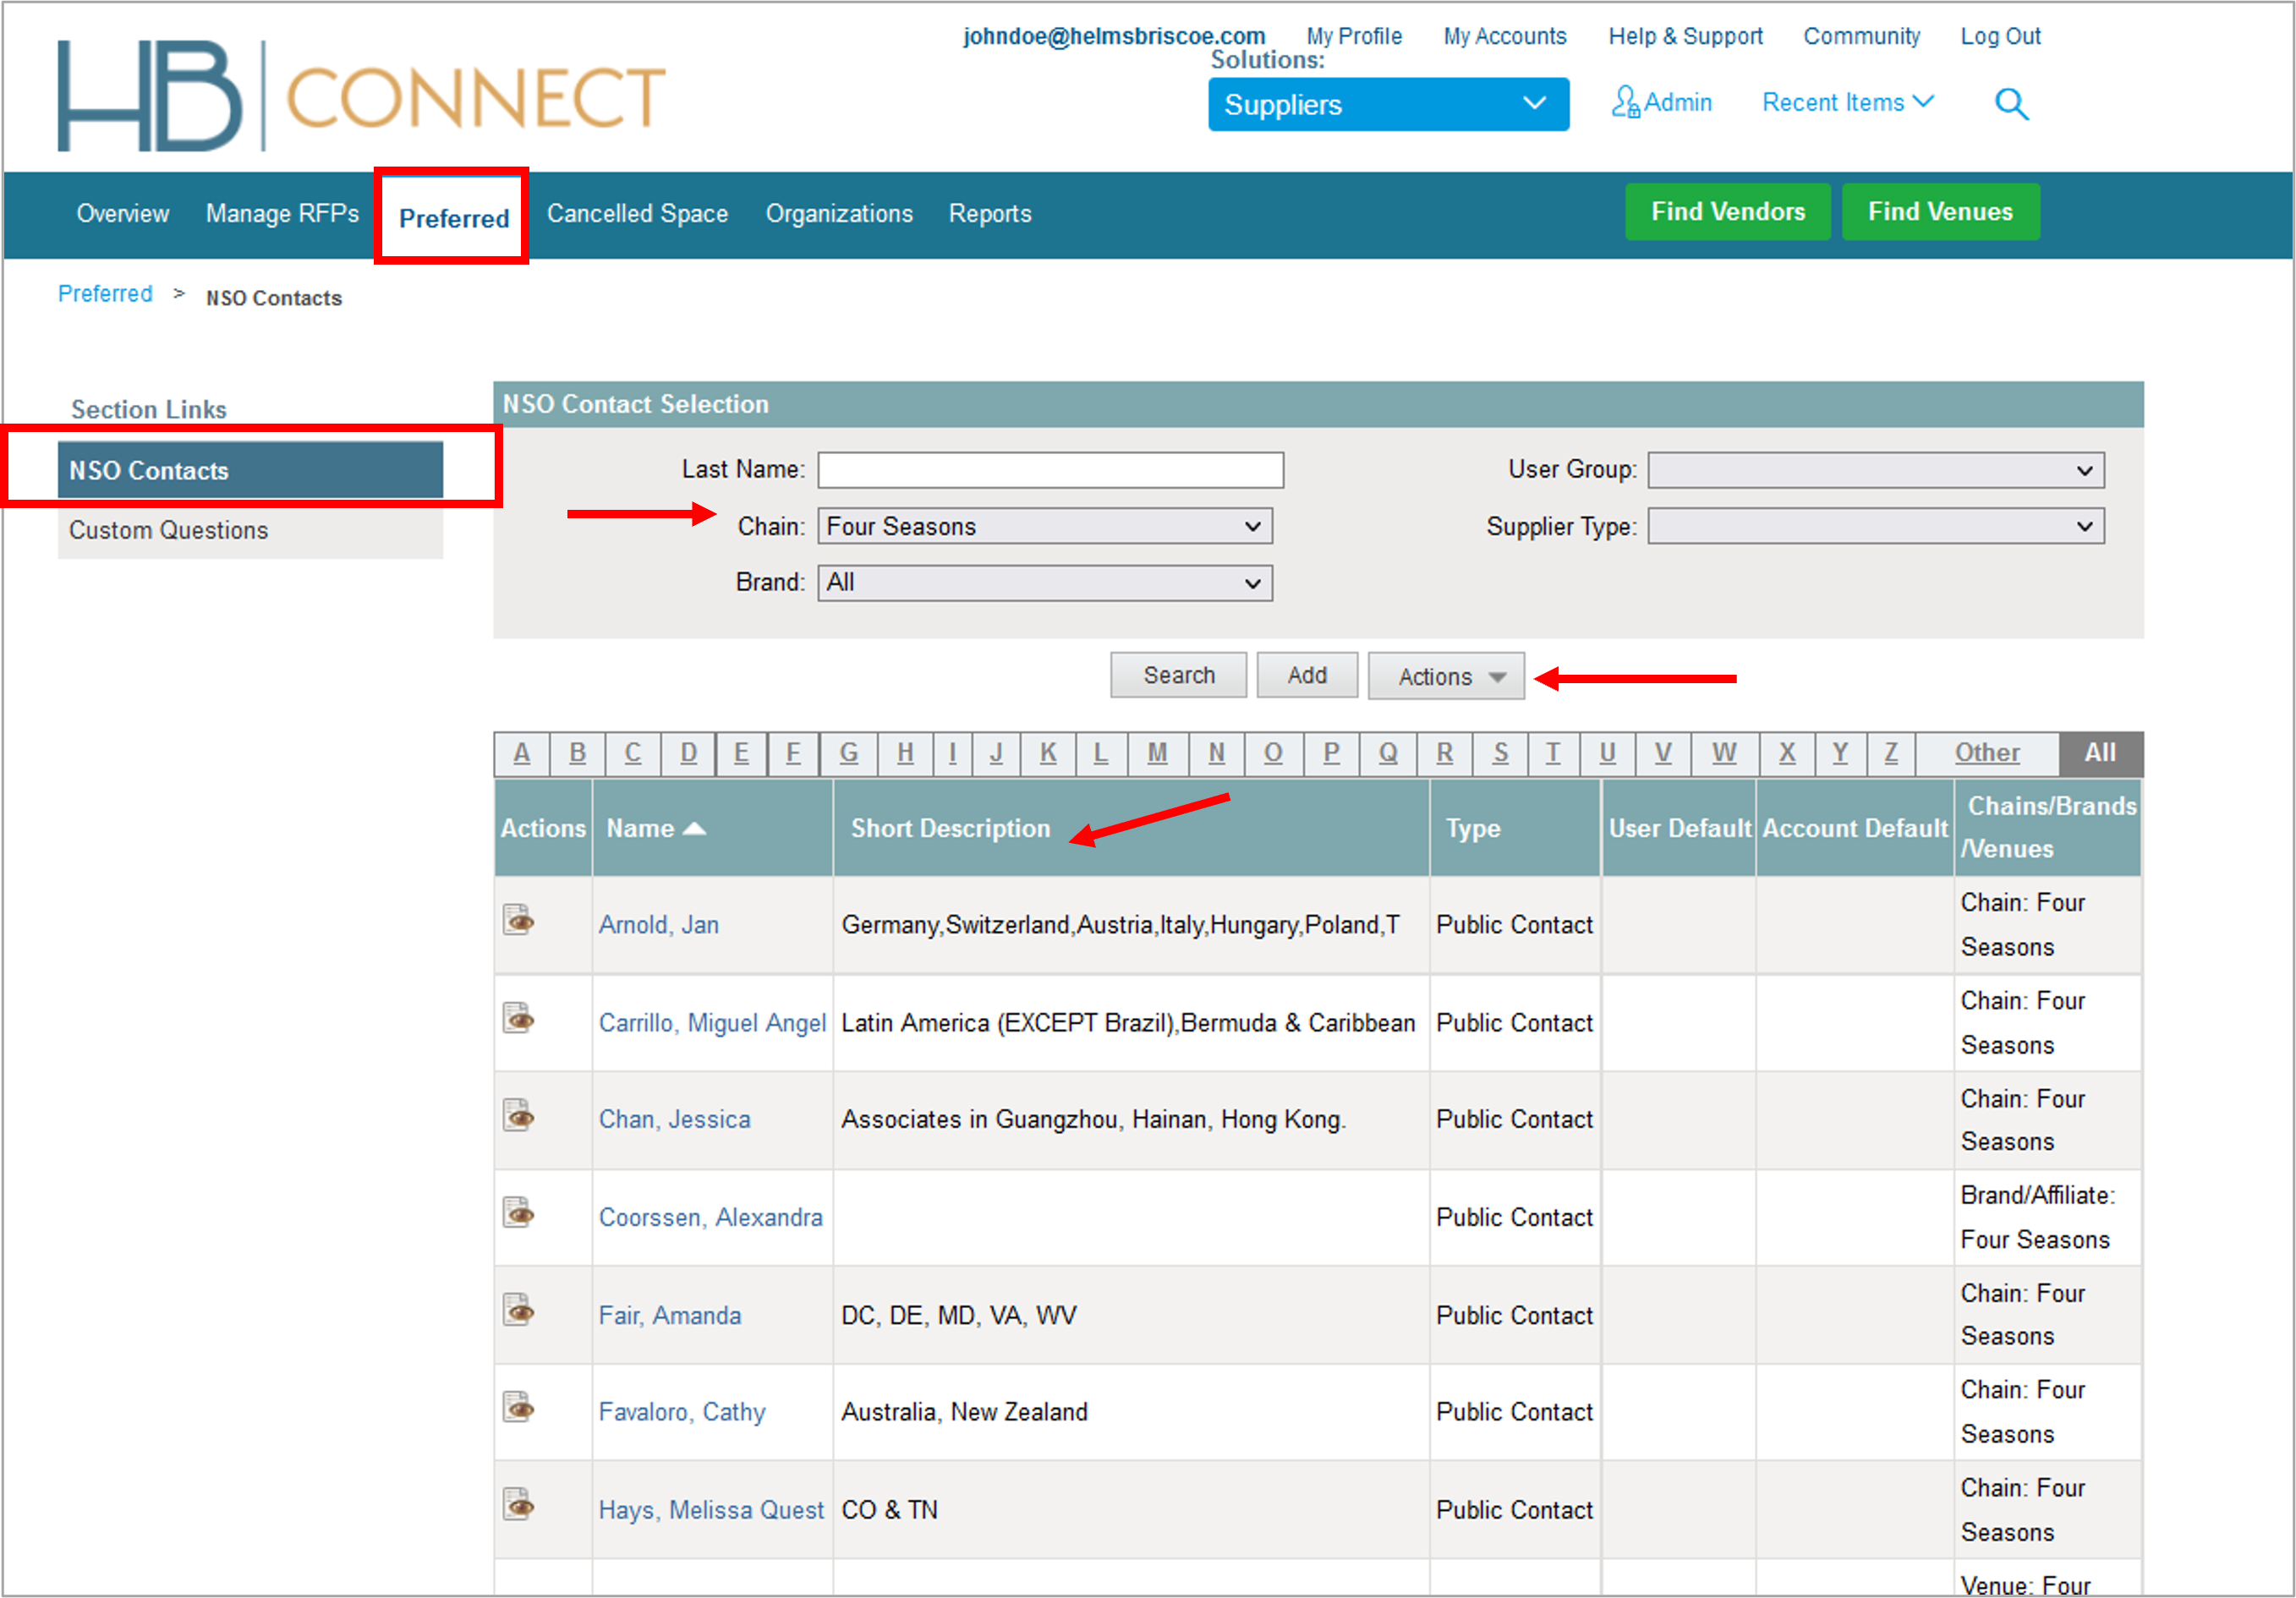2296x1598 pixels.
Task: Select the letter F filter tab
Action: [793, 753]
